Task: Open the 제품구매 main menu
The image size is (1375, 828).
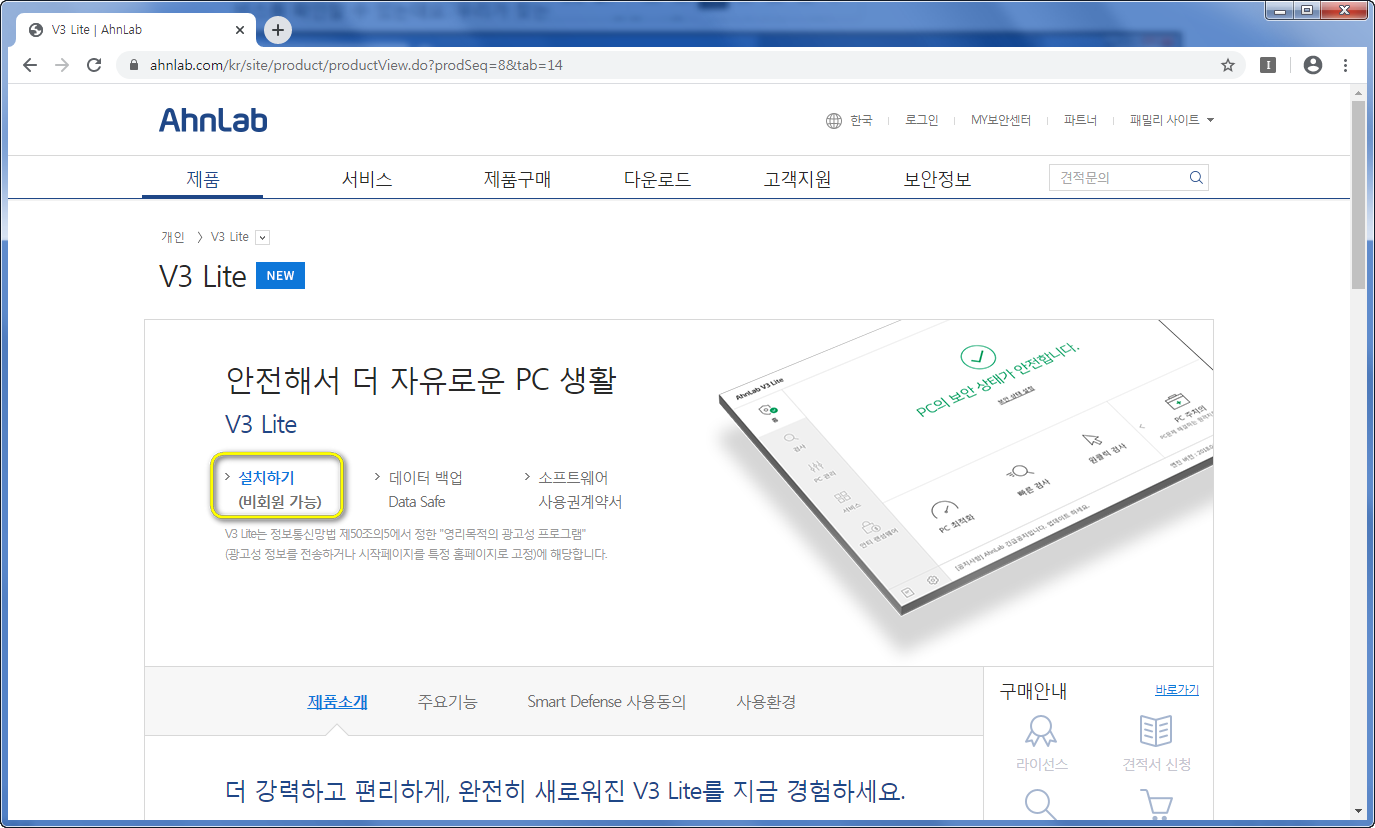Action: tap(517, 180)
